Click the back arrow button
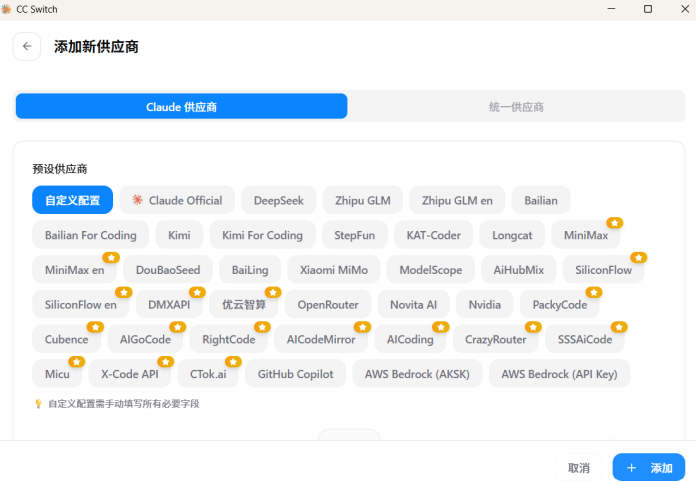Image resolution: width=696 pixels, height=482 pixels. click(27, 46)
